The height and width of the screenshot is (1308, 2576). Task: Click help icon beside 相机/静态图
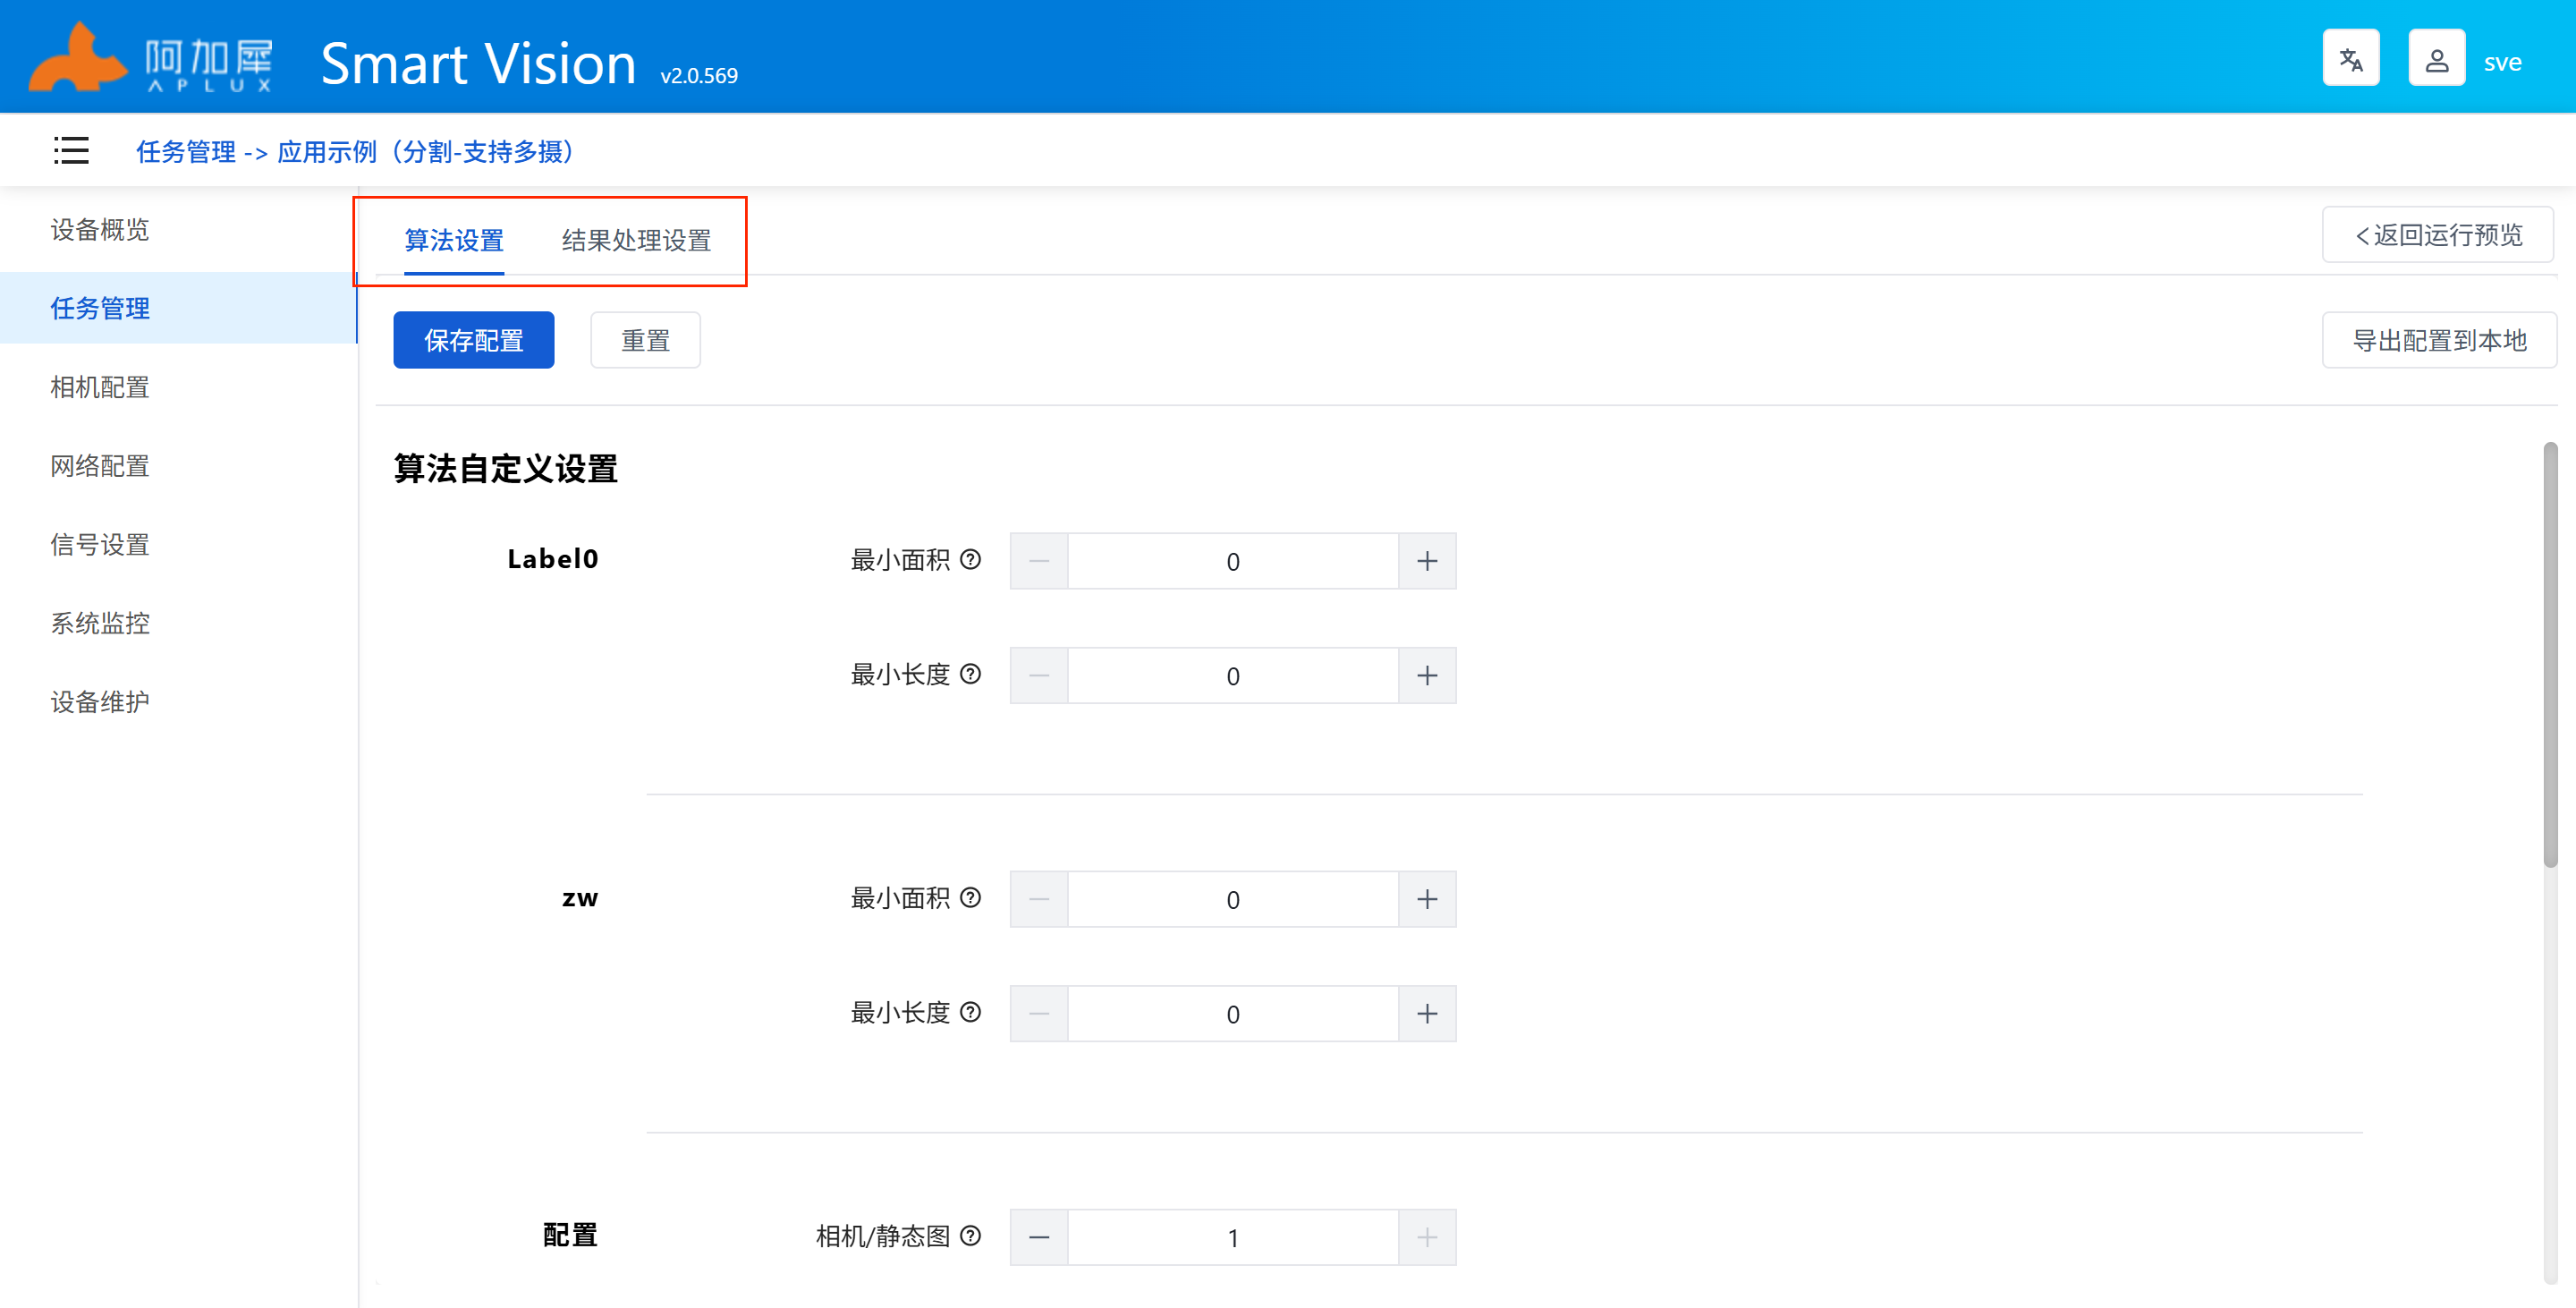click(x=970, y=1236)
